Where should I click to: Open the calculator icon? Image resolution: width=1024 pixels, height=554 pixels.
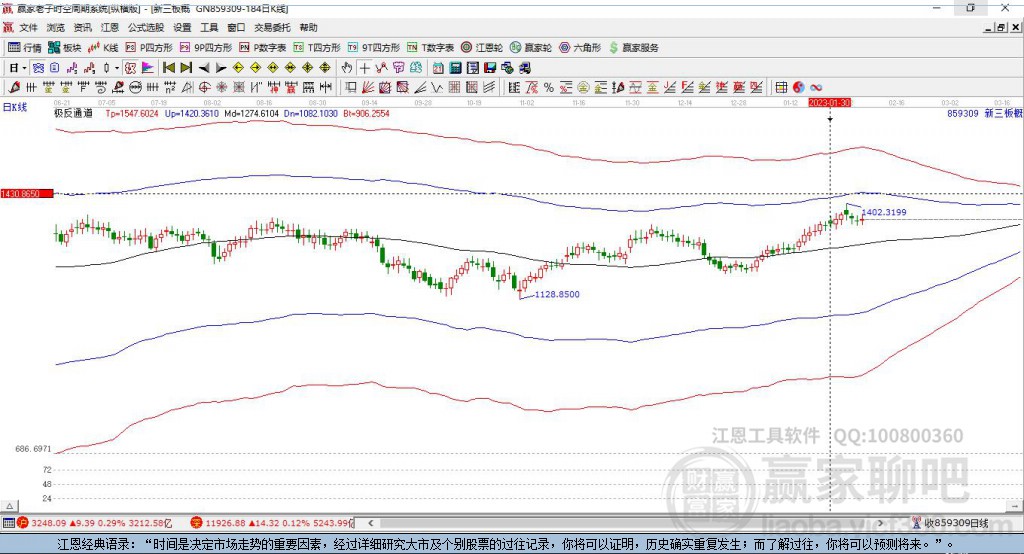pos(455,68)
